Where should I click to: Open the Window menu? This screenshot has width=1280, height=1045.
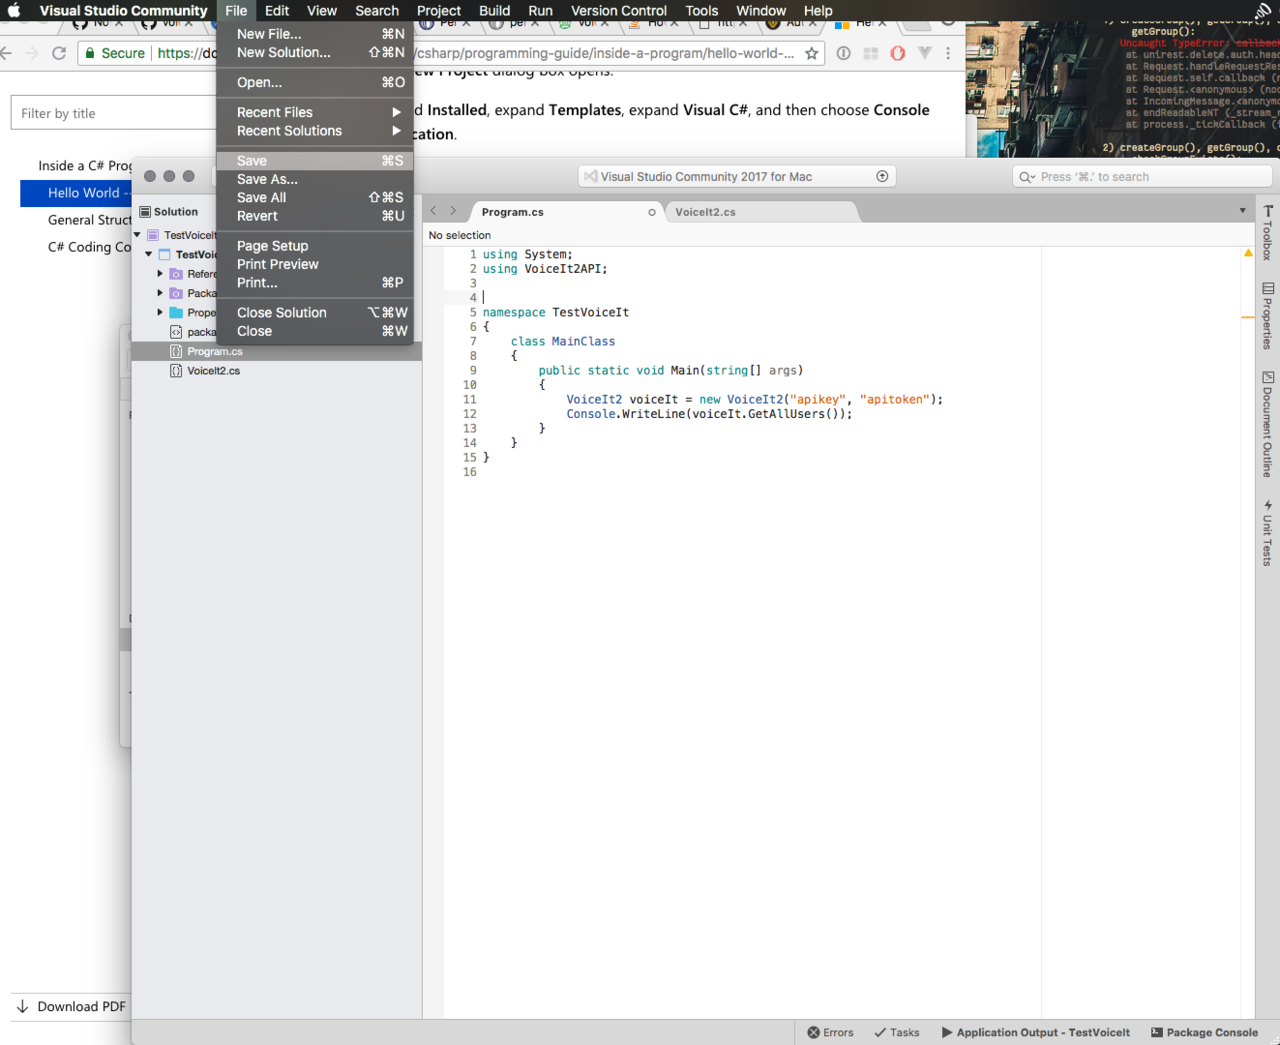pos(761,10)
